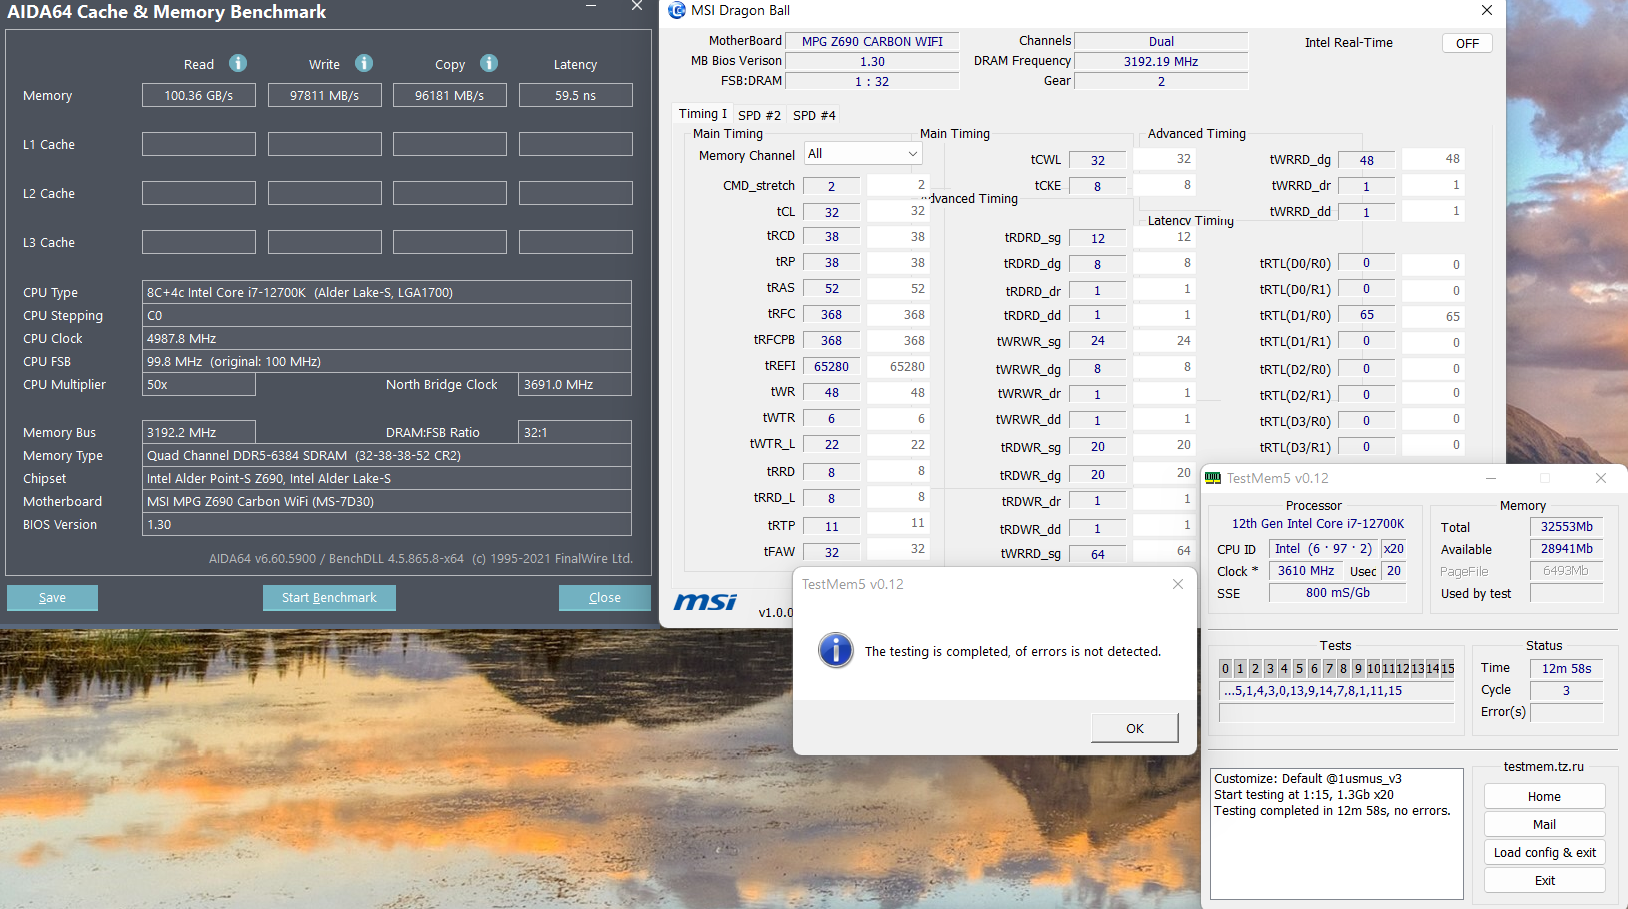Click TestMem5 Clock value 3610 MHz

click(x=1306, y=571)
